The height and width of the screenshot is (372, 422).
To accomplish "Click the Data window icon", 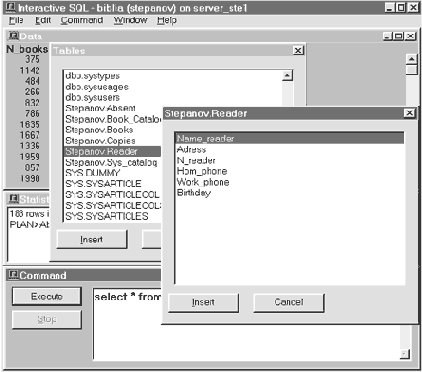I will (x=13, y=36).
